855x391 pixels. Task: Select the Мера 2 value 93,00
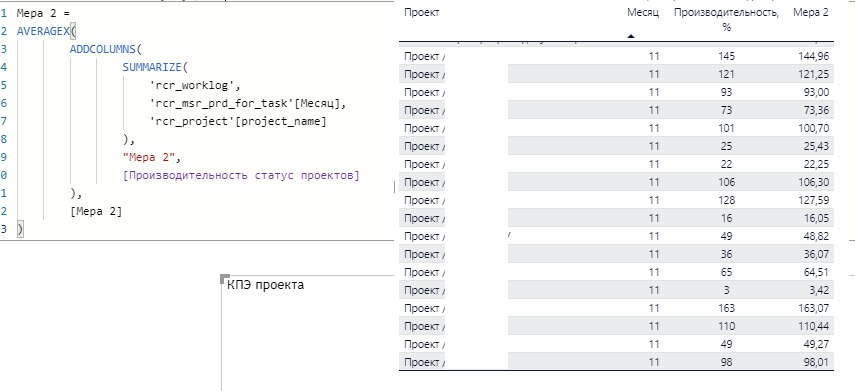(817, 92)
